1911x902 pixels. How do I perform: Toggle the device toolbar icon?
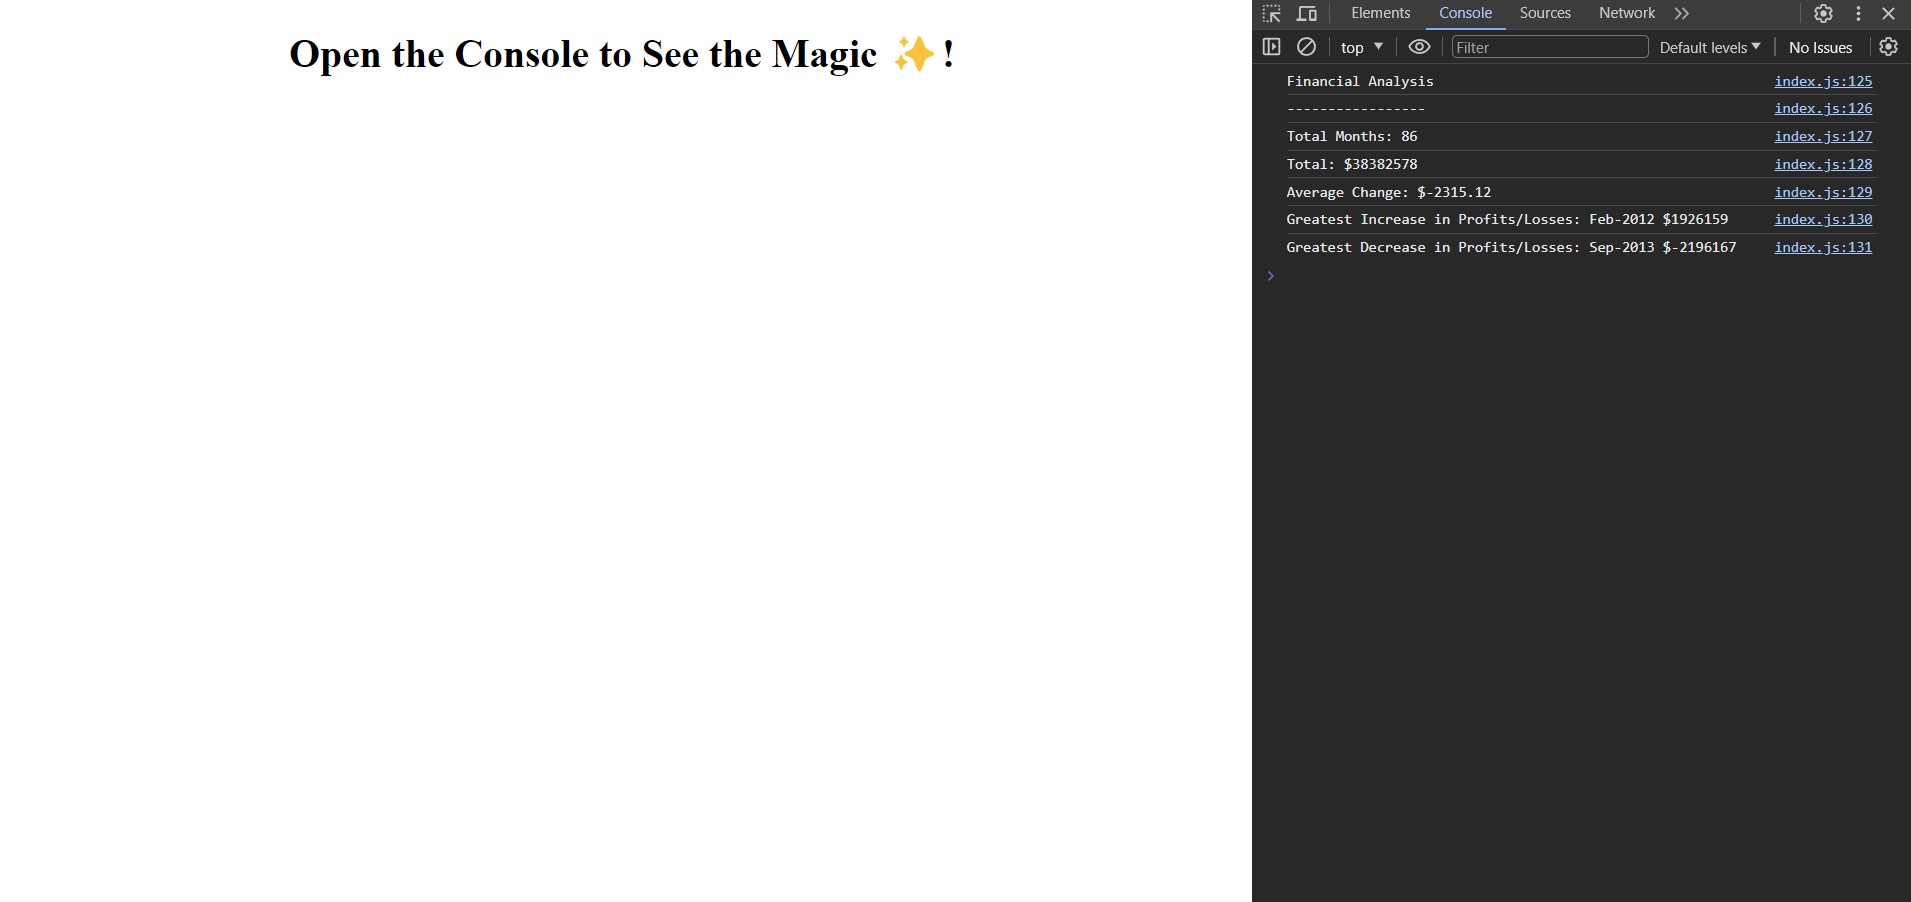(1306, 14)
